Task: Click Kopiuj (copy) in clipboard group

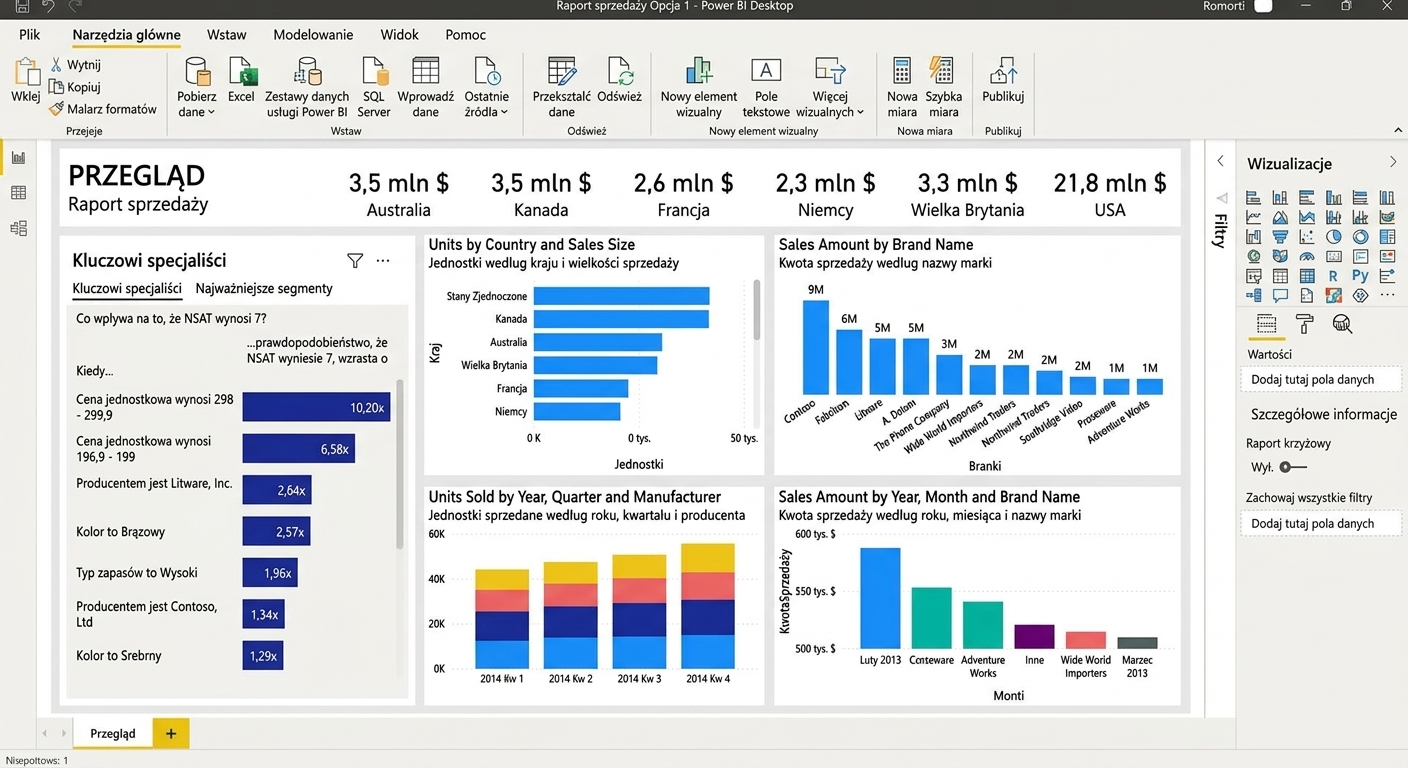Action: pyautogui.click(x=76, y=87)
